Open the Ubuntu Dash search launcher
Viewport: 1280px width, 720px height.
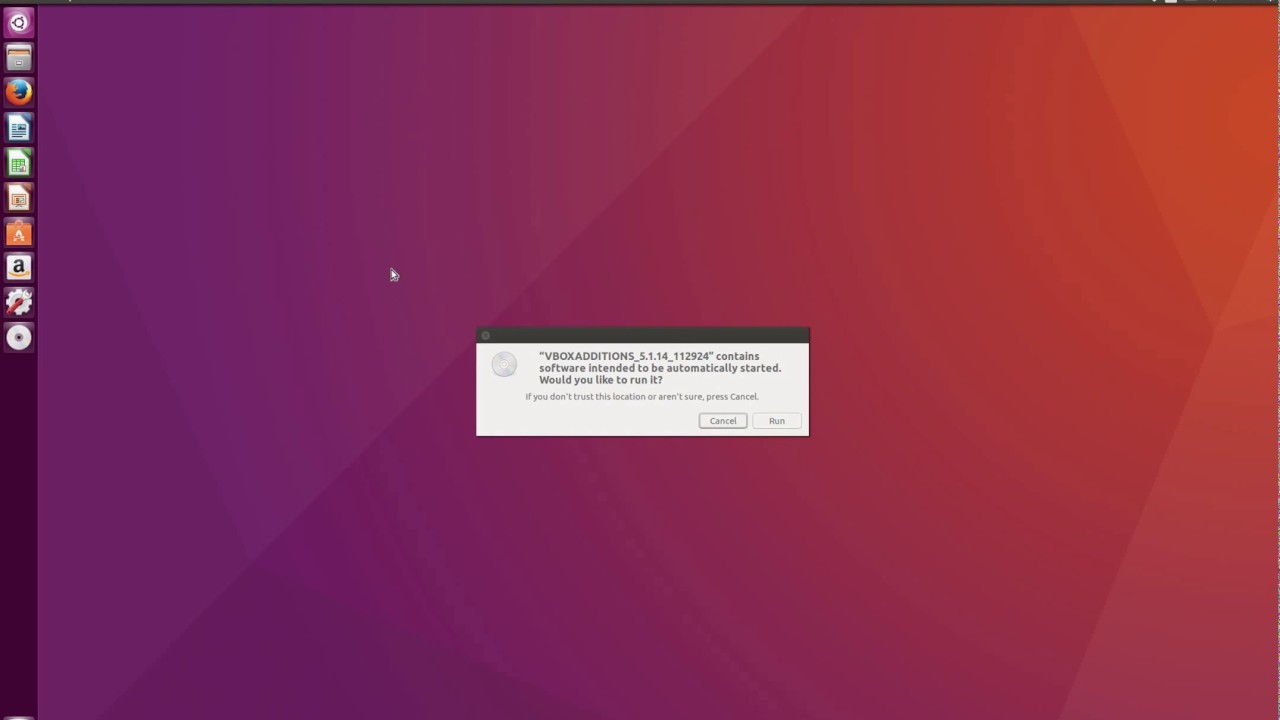pos(18,22)
